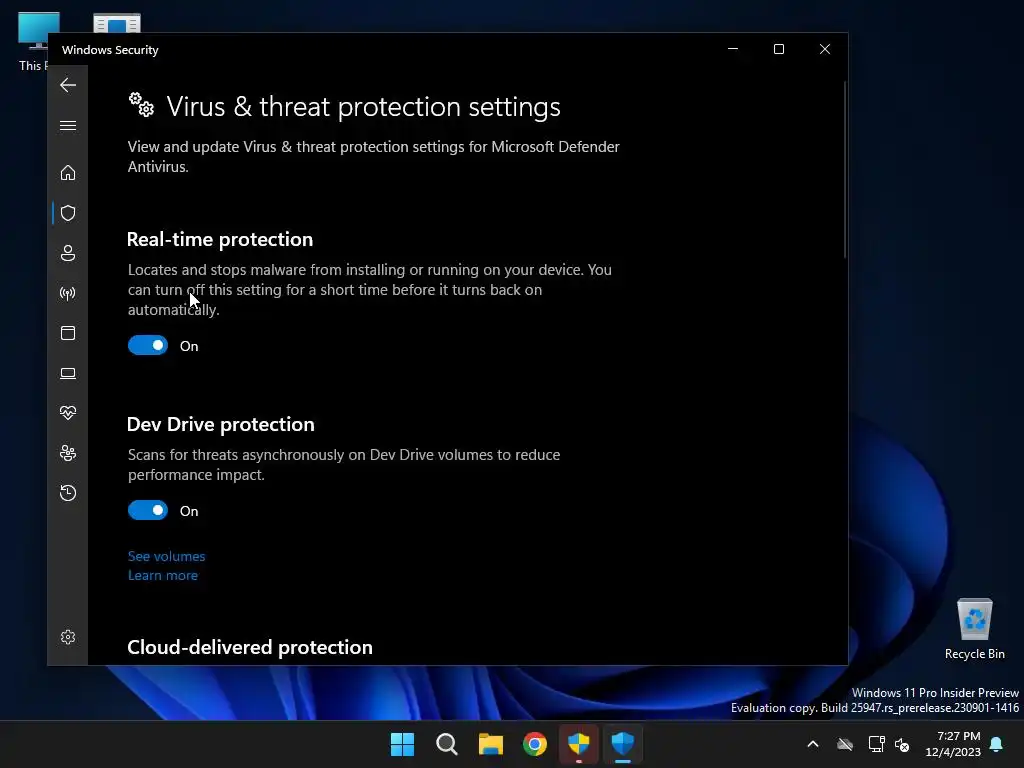Open Account protection in sidebar
The width and height of the screenshot is (1024, 768).
[x=68, y=253]
